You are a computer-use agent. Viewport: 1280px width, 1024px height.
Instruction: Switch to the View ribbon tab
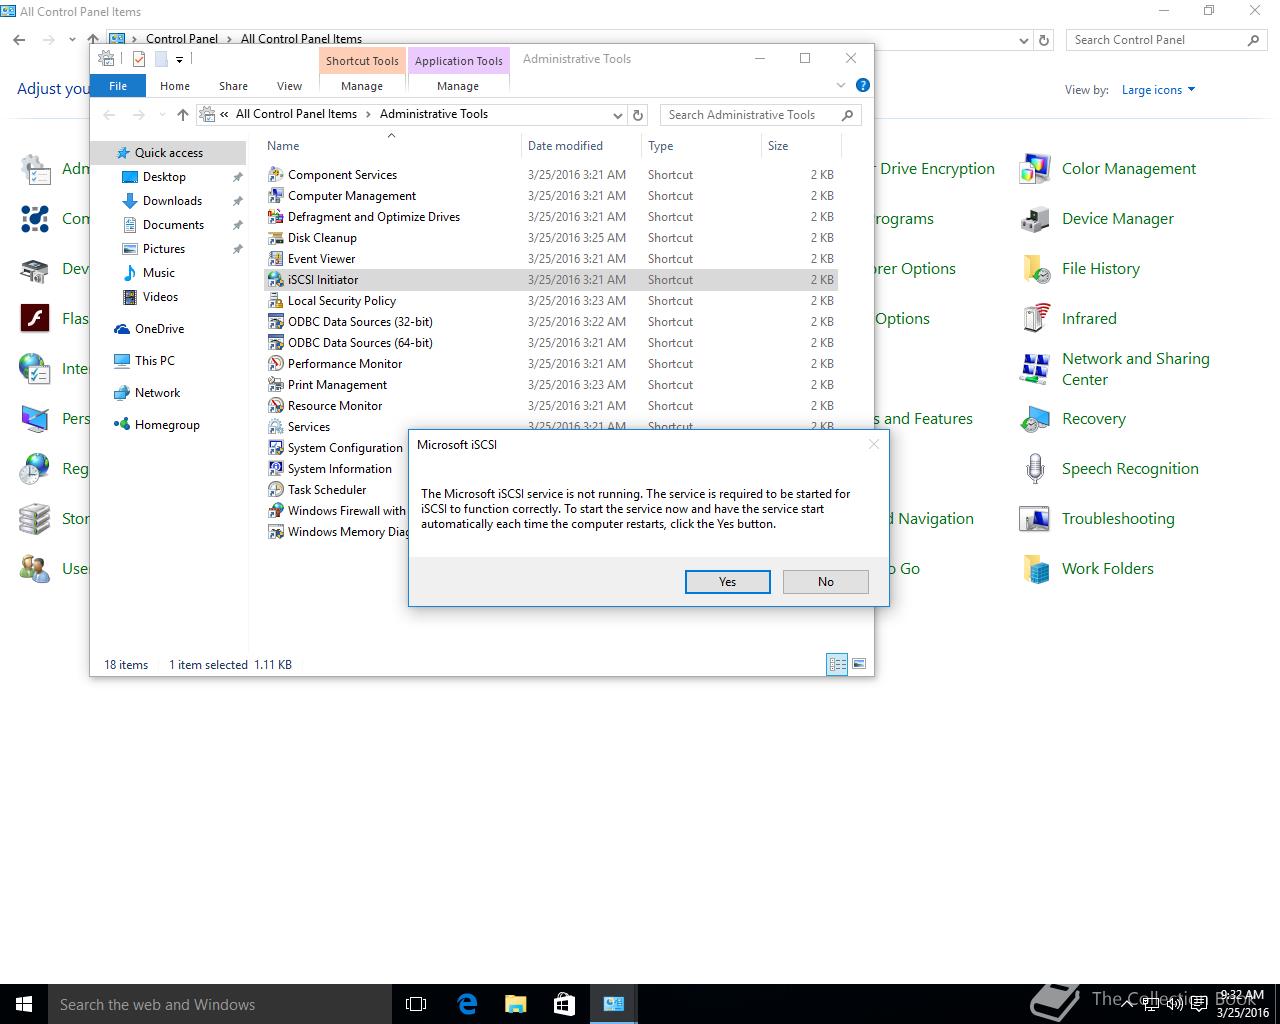tap(289, 86)
